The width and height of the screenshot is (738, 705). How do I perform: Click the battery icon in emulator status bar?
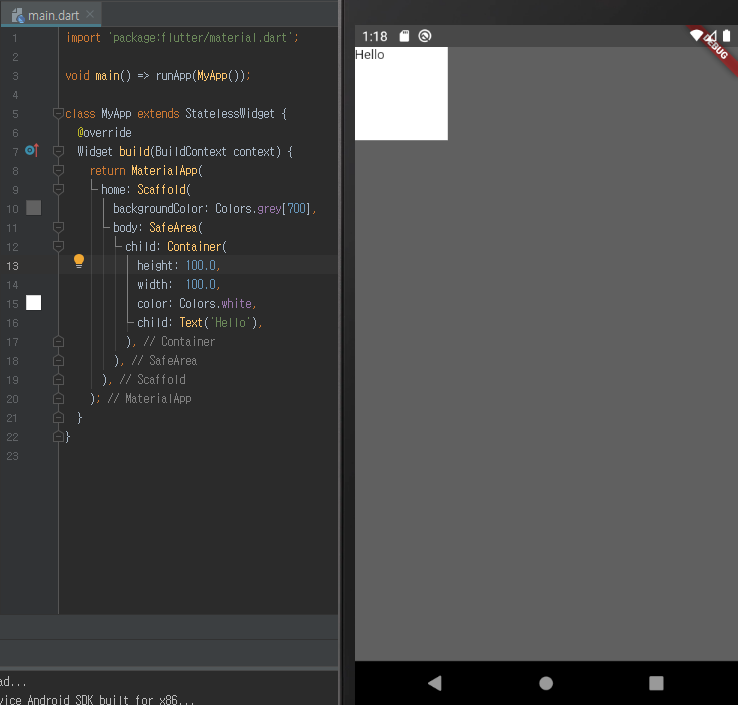point(727,36)
